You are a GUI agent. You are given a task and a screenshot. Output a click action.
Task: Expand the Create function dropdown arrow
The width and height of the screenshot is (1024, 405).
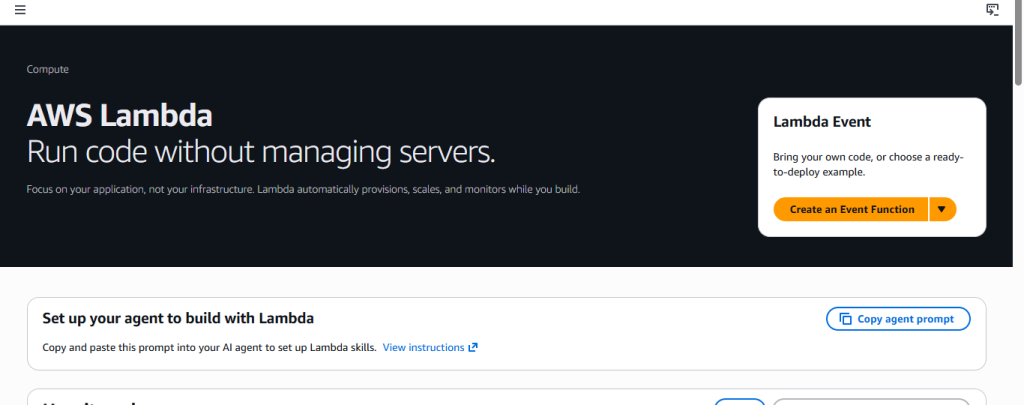pos(942,210)
